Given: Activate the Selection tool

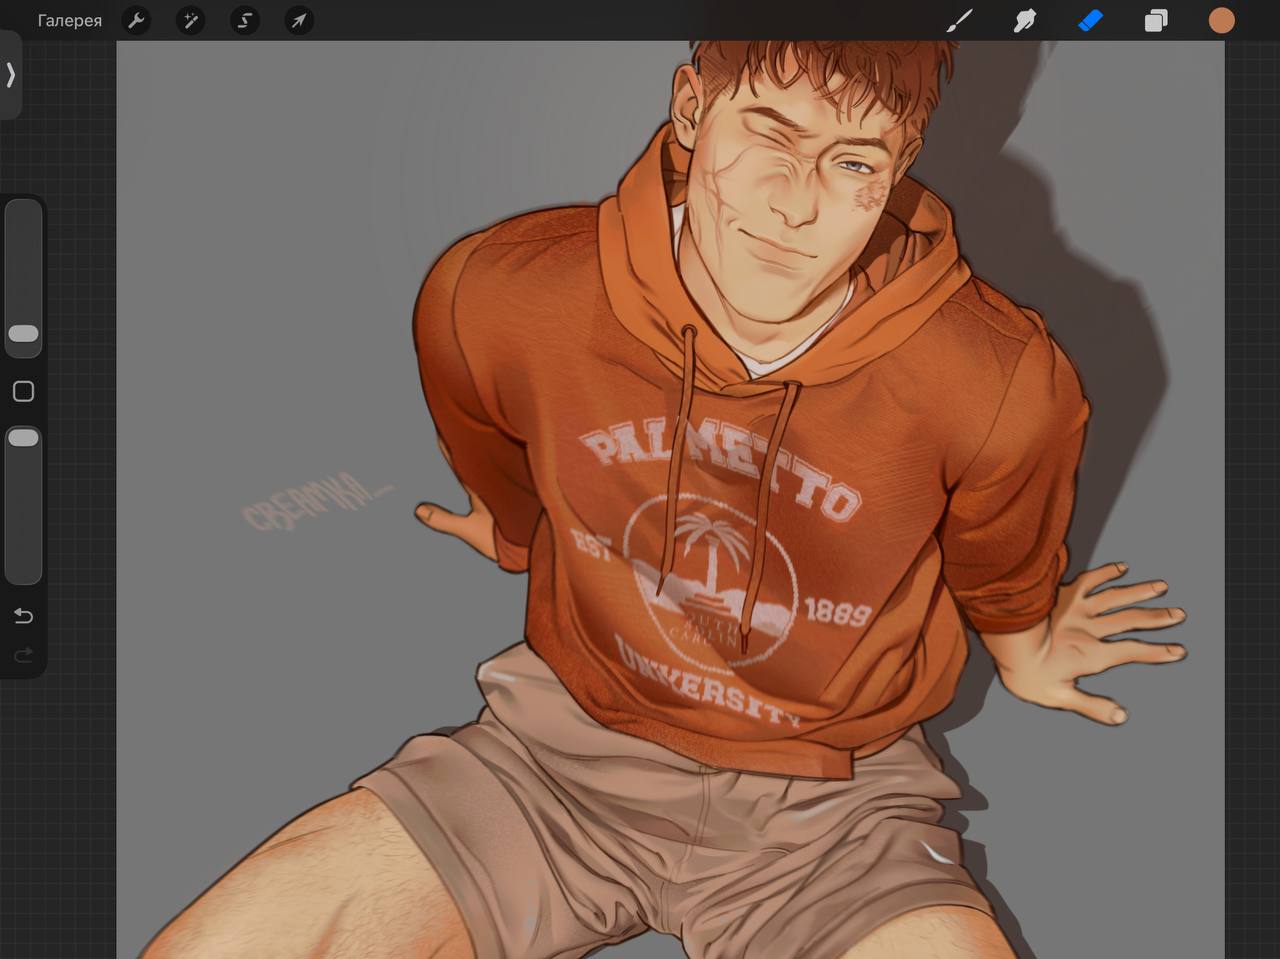Looking at the screenshot, I should coord(244,20).
